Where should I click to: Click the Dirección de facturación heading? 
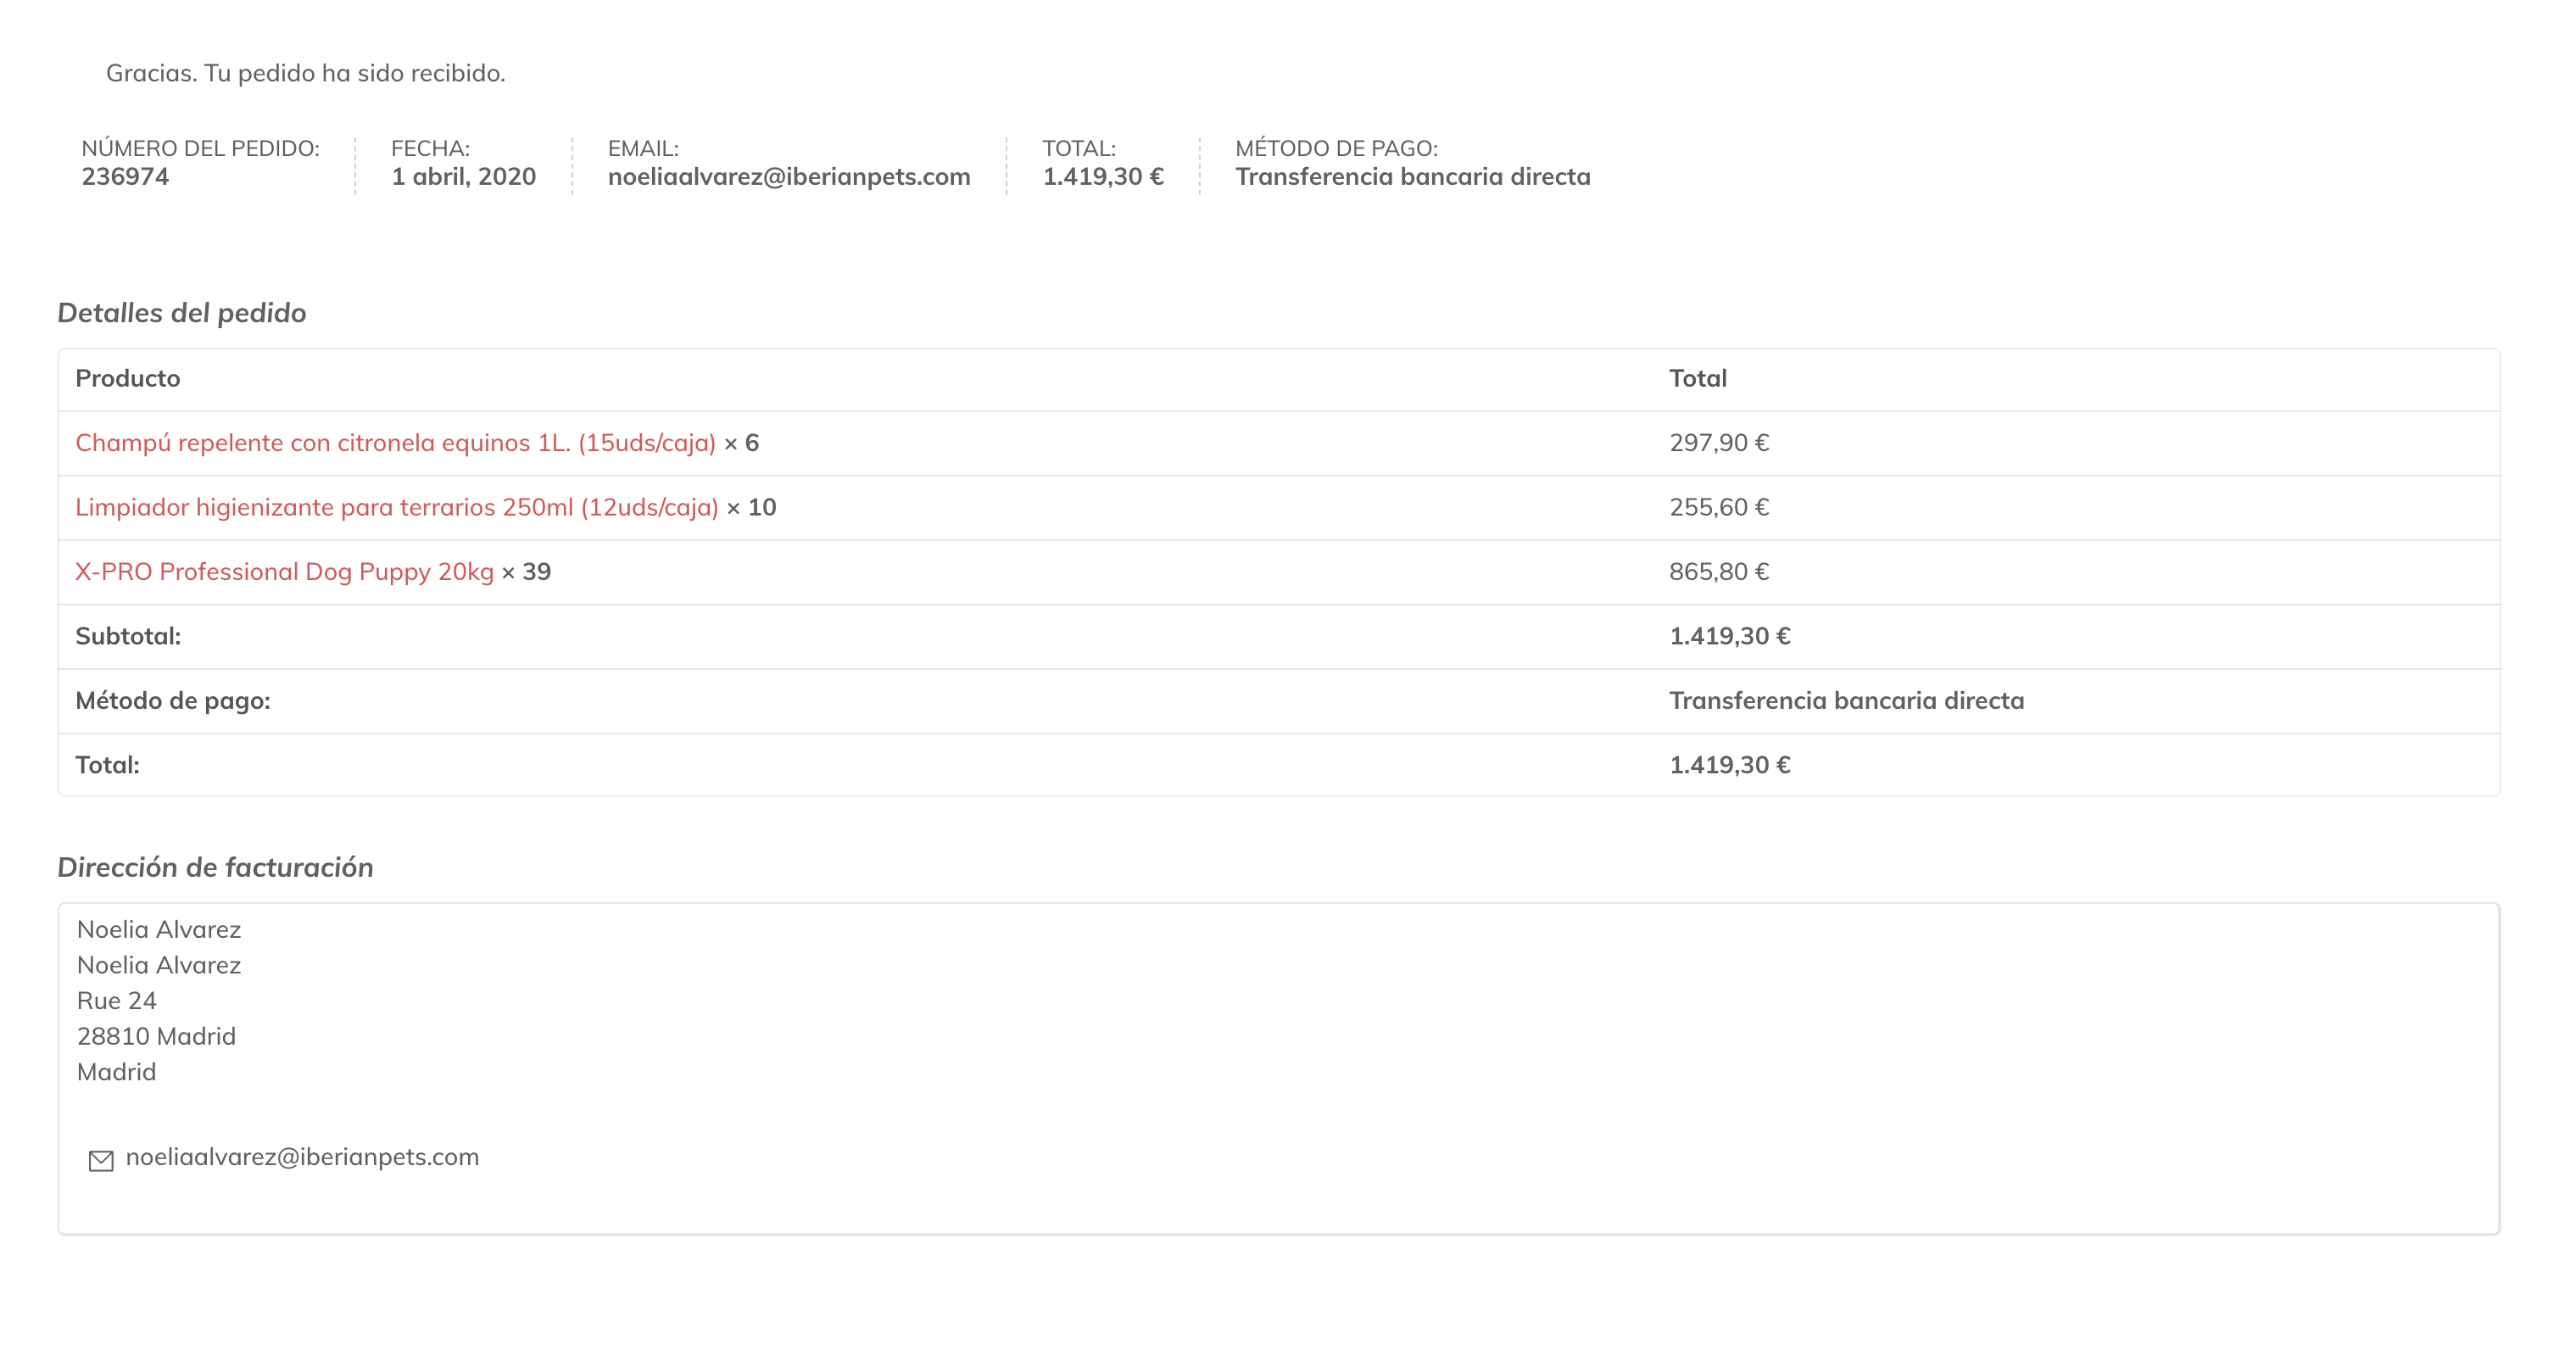click(x=215, y=867)
